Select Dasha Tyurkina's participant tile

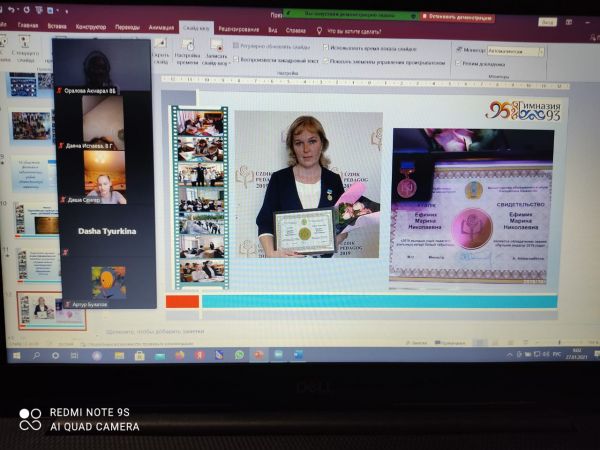coord(104,231)
